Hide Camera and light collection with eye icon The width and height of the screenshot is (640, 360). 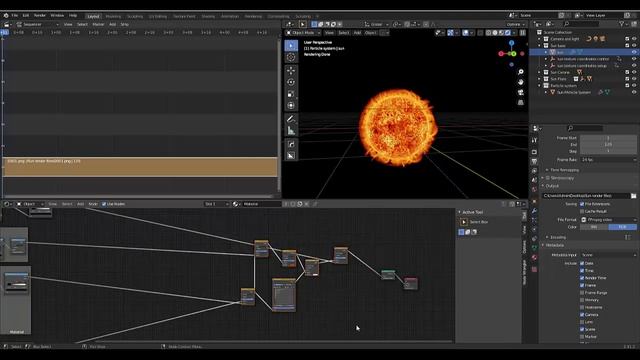(x=634, y=39)
